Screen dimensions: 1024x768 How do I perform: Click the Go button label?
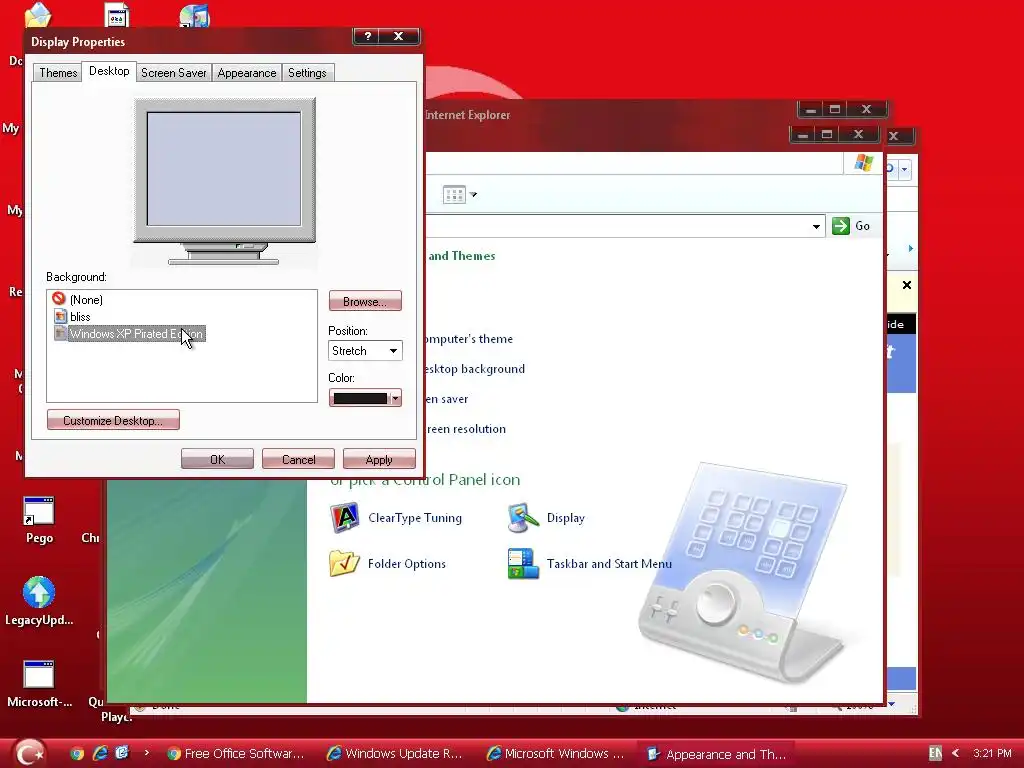862,226
